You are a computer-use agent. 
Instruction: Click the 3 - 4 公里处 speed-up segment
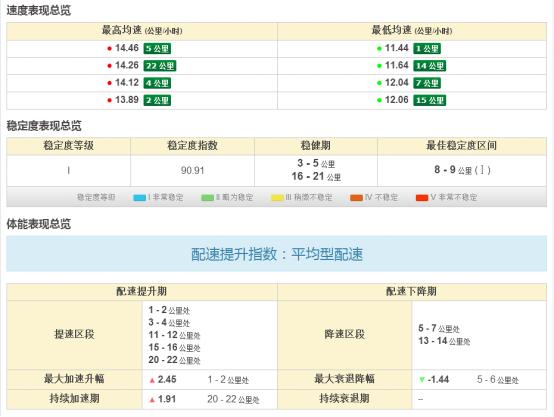[x=169, y=323]
